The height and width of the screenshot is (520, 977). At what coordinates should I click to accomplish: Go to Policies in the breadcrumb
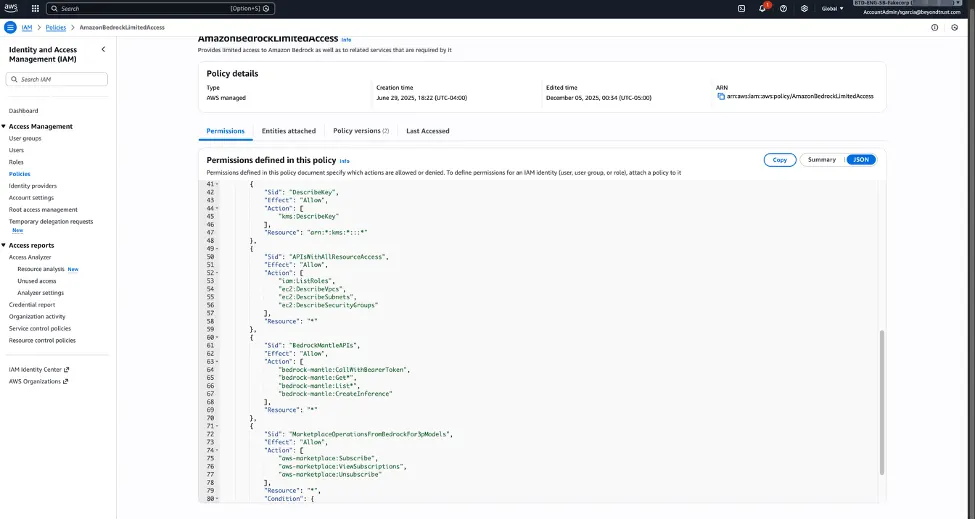tap(55, 27)
